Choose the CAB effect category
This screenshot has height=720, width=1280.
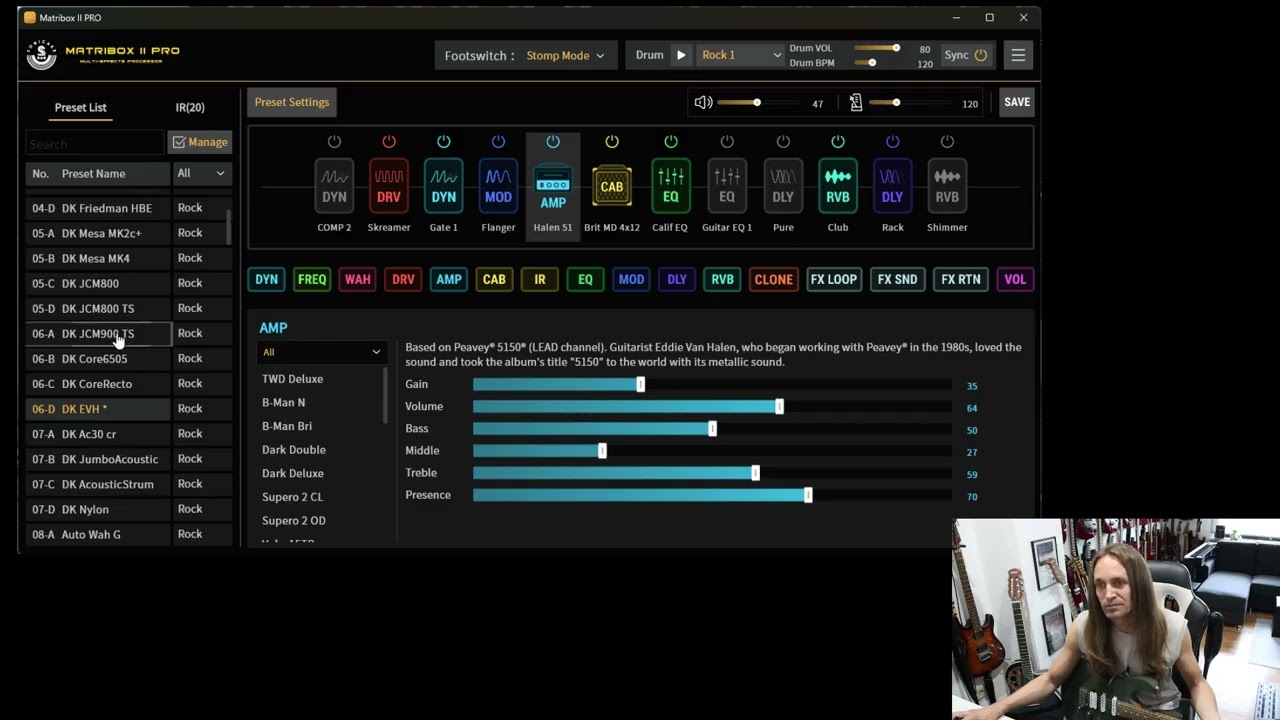tap(494, 280)
